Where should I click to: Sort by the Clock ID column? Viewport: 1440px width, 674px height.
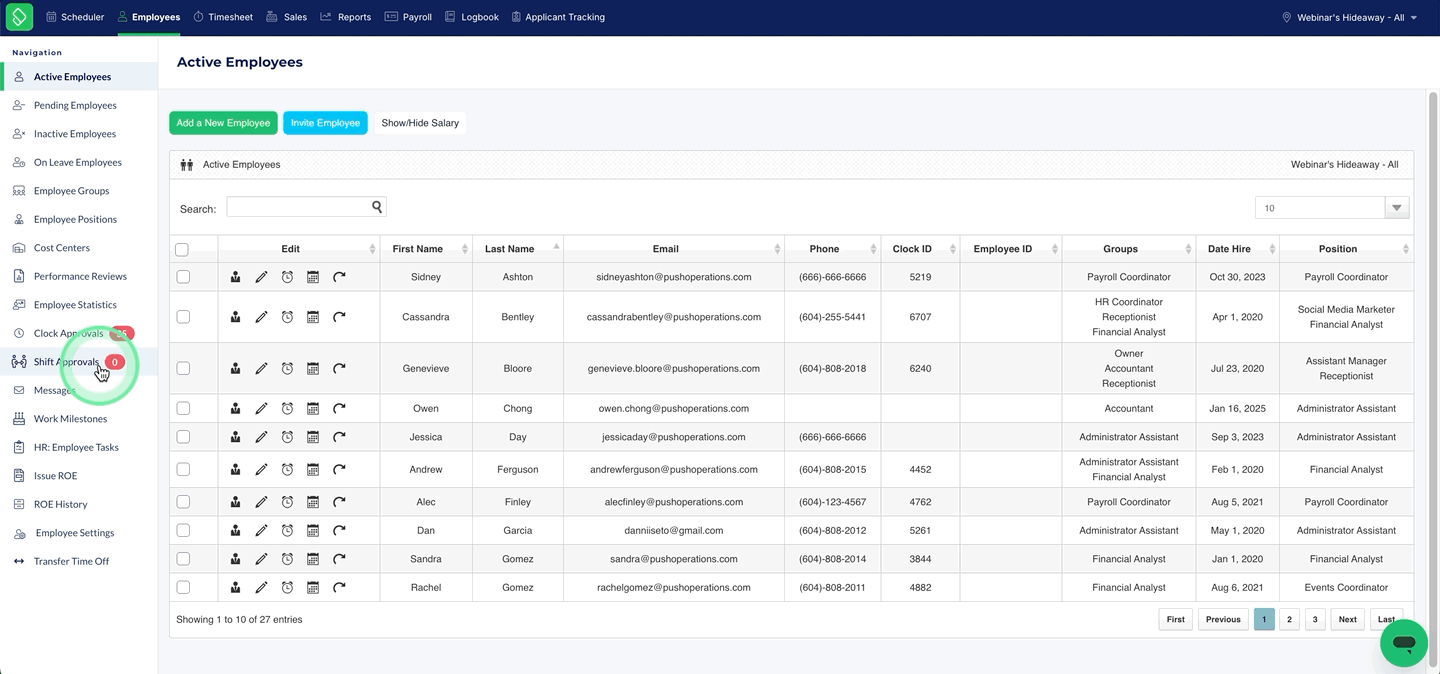coord(920,249)
